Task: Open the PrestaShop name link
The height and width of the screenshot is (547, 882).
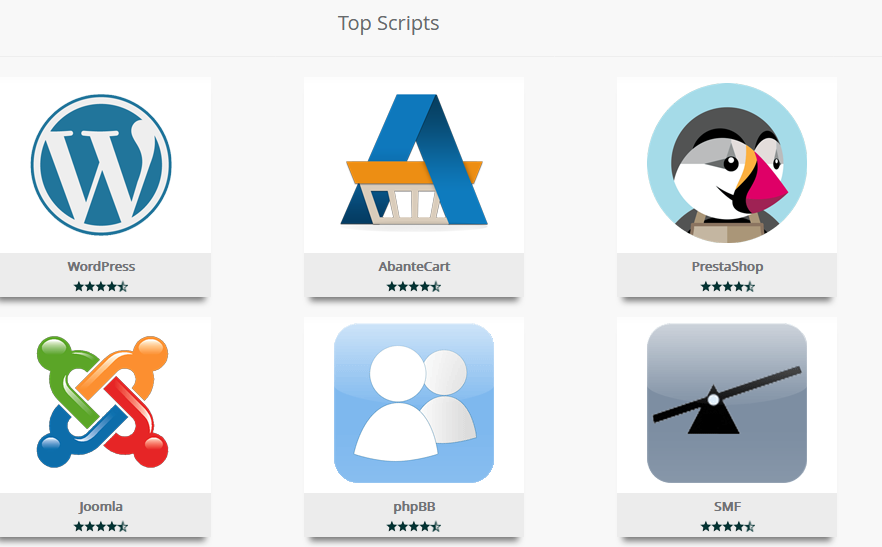Action: tap(727, 266)
